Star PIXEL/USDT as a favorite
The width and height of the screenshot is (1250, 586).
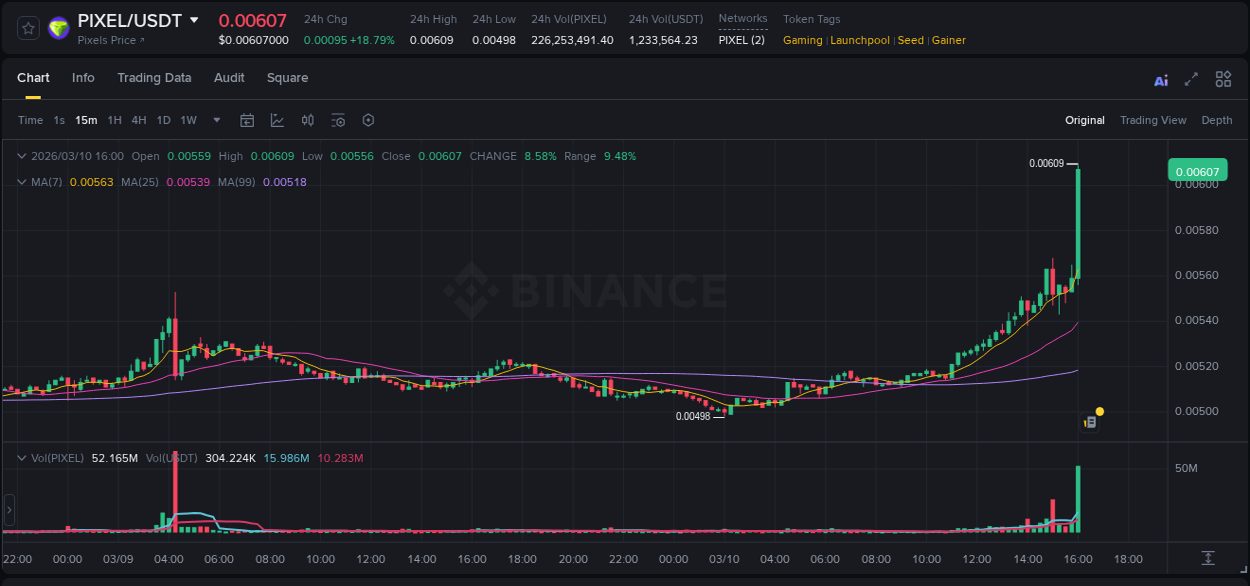coord(27,27)
